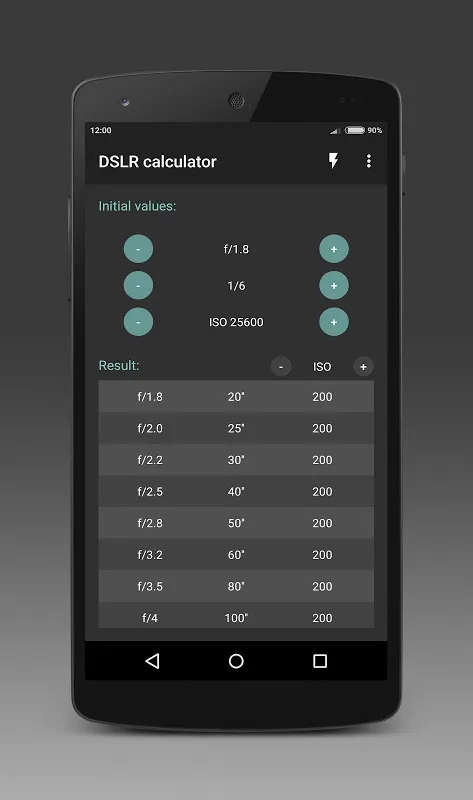Select the f/2.8 result row cell
473x800 pixels.
click(x=150, y=523)
